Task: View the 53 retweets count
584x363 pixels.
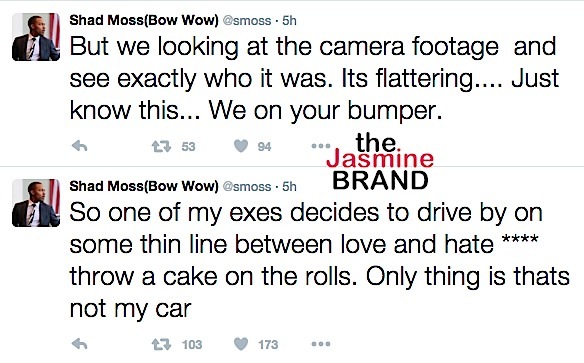Action: pos(188,147)
